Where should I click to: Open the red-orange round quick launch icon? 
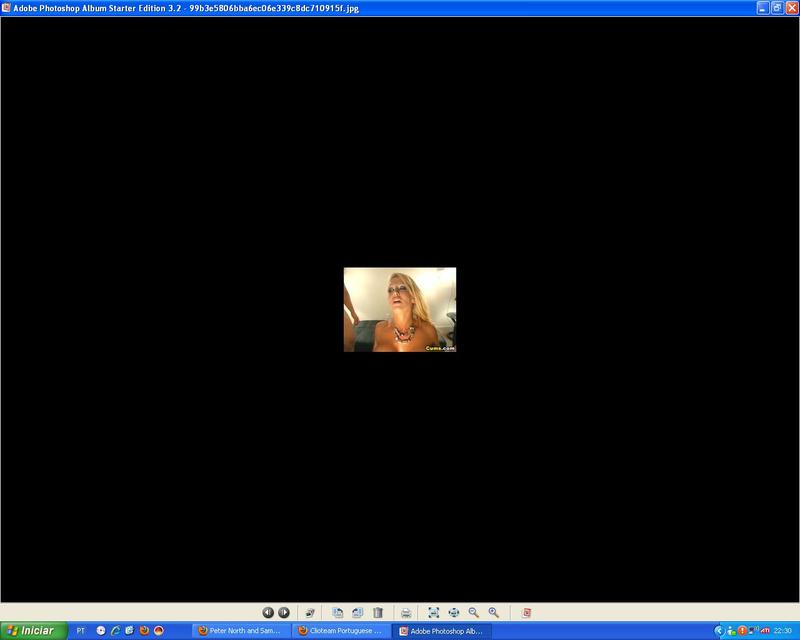pos(159,631)
